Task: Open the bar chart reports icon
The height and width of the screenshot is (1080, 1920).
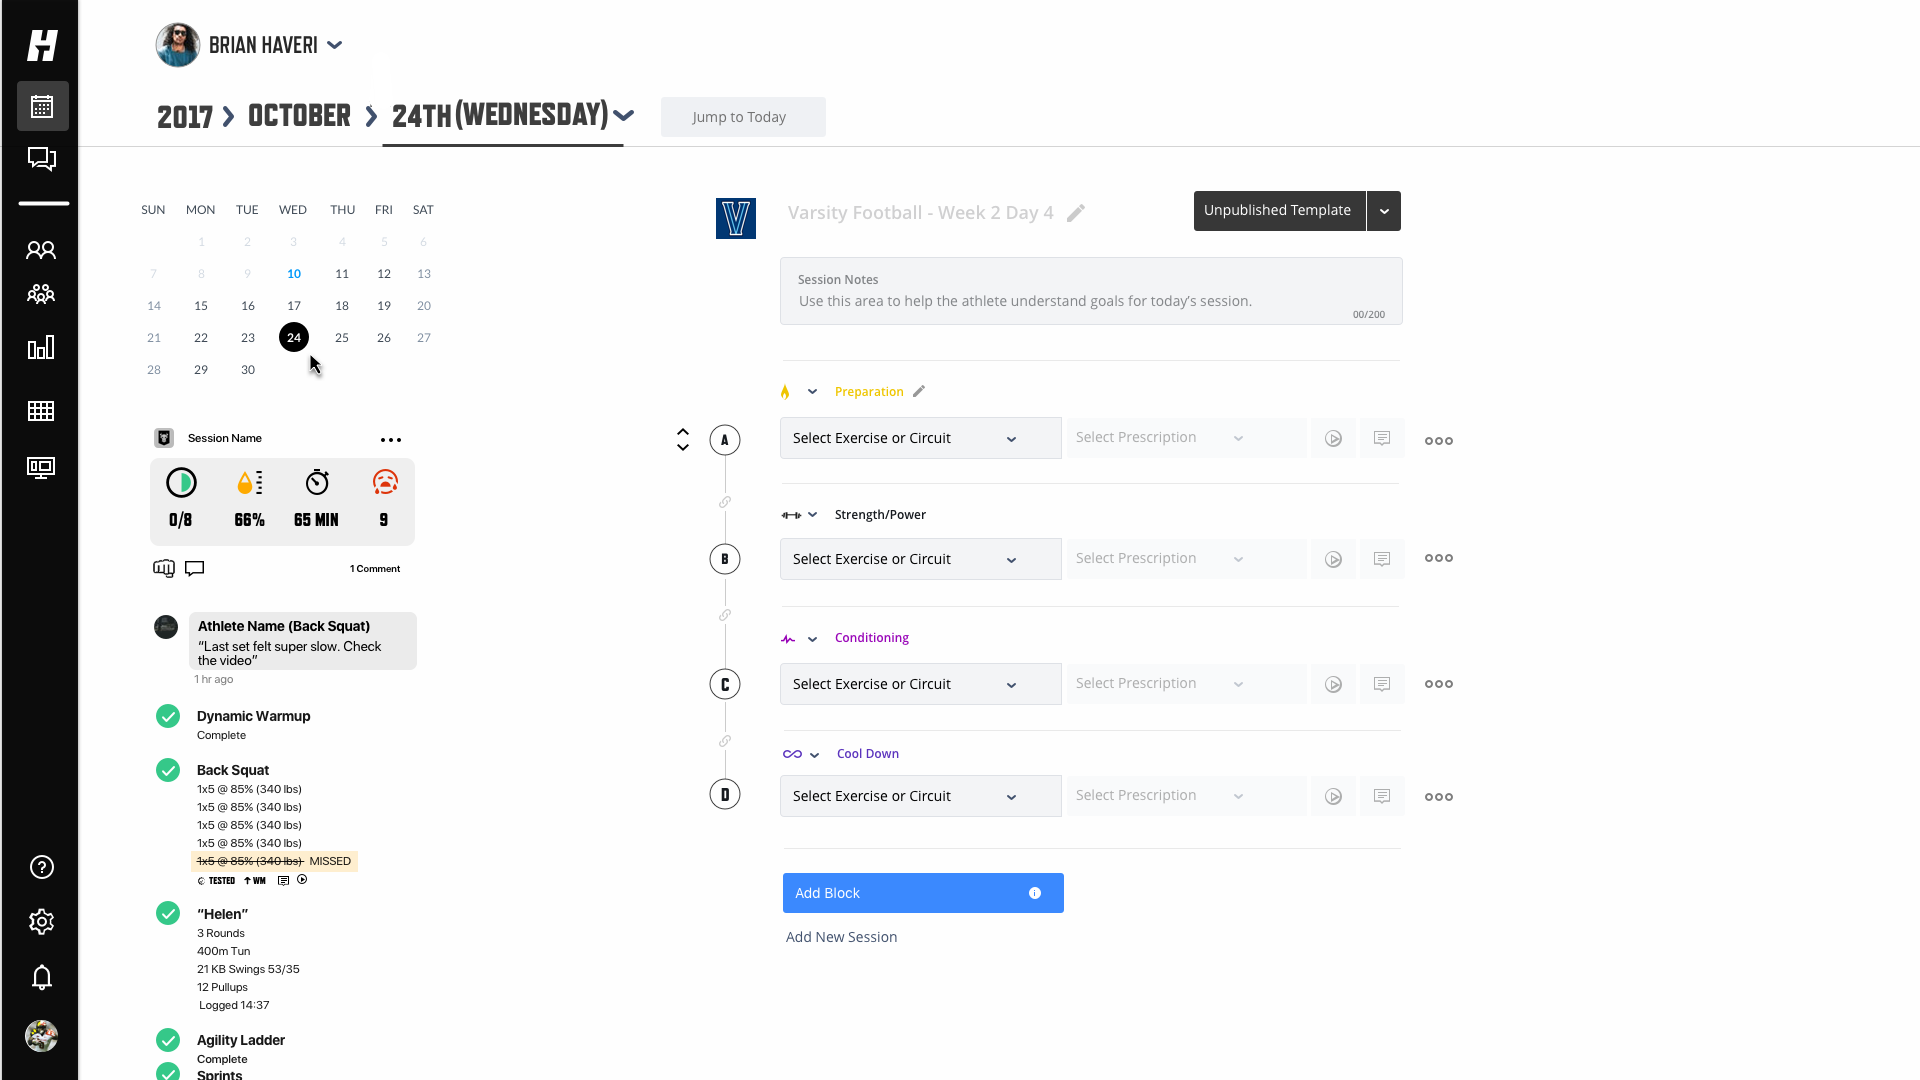Action: [41, 347]
